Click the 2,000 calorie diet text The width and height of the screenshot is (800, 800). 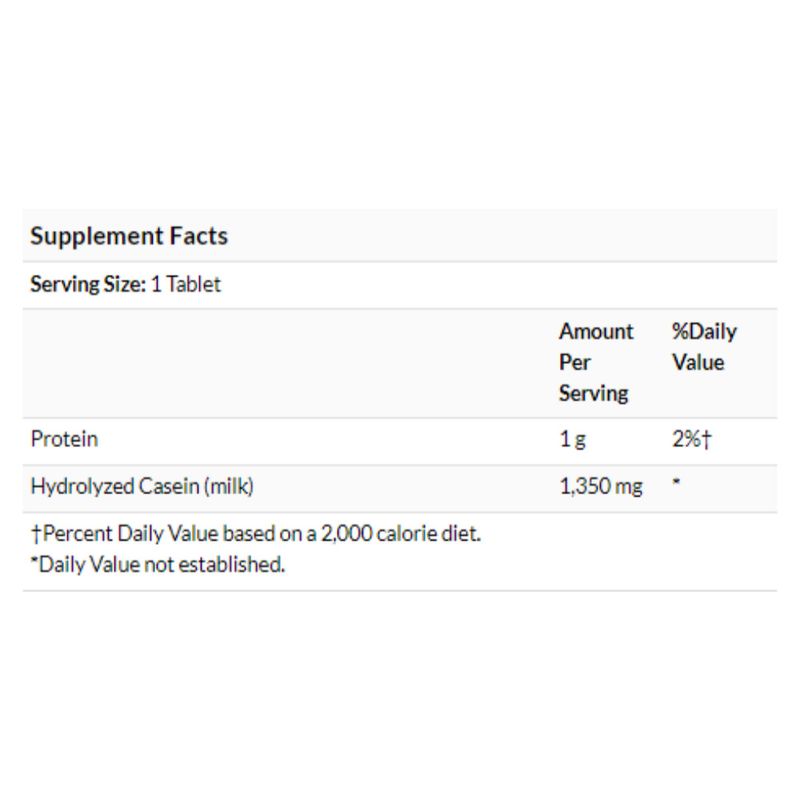coord(401,534)
